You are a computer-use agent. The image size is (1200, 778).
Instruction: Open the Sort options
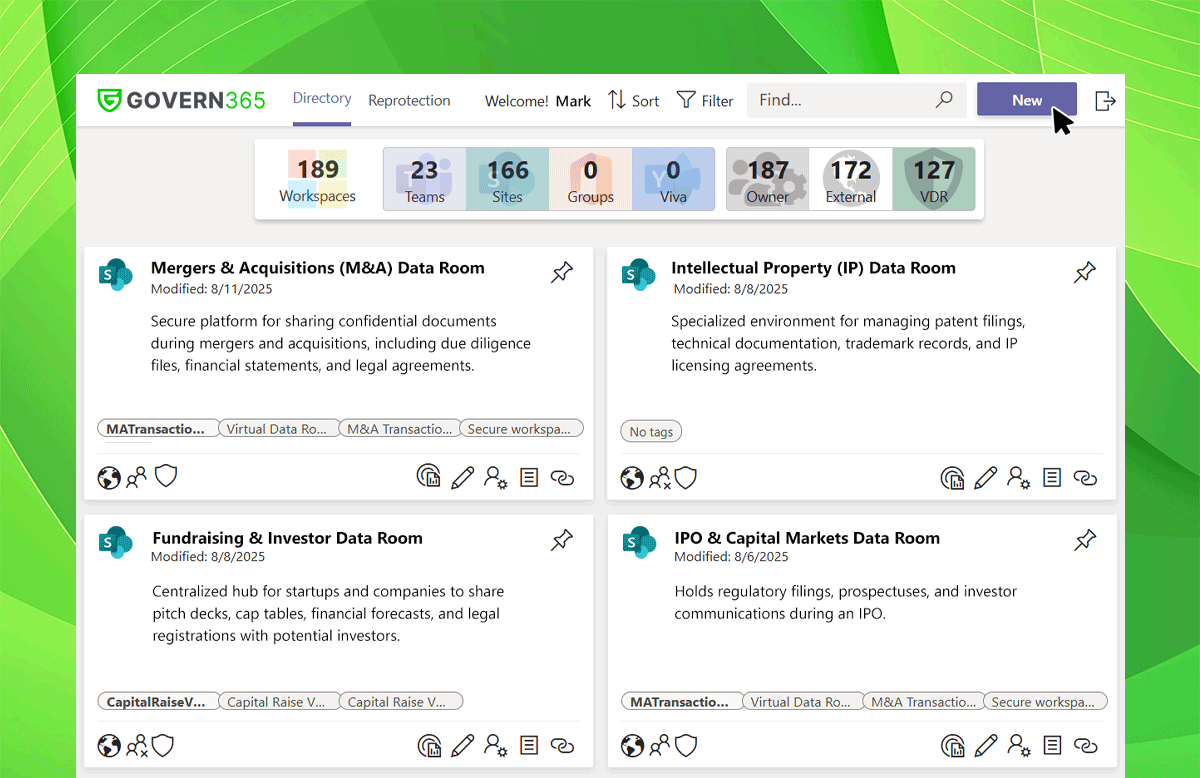tap(634, 100)
